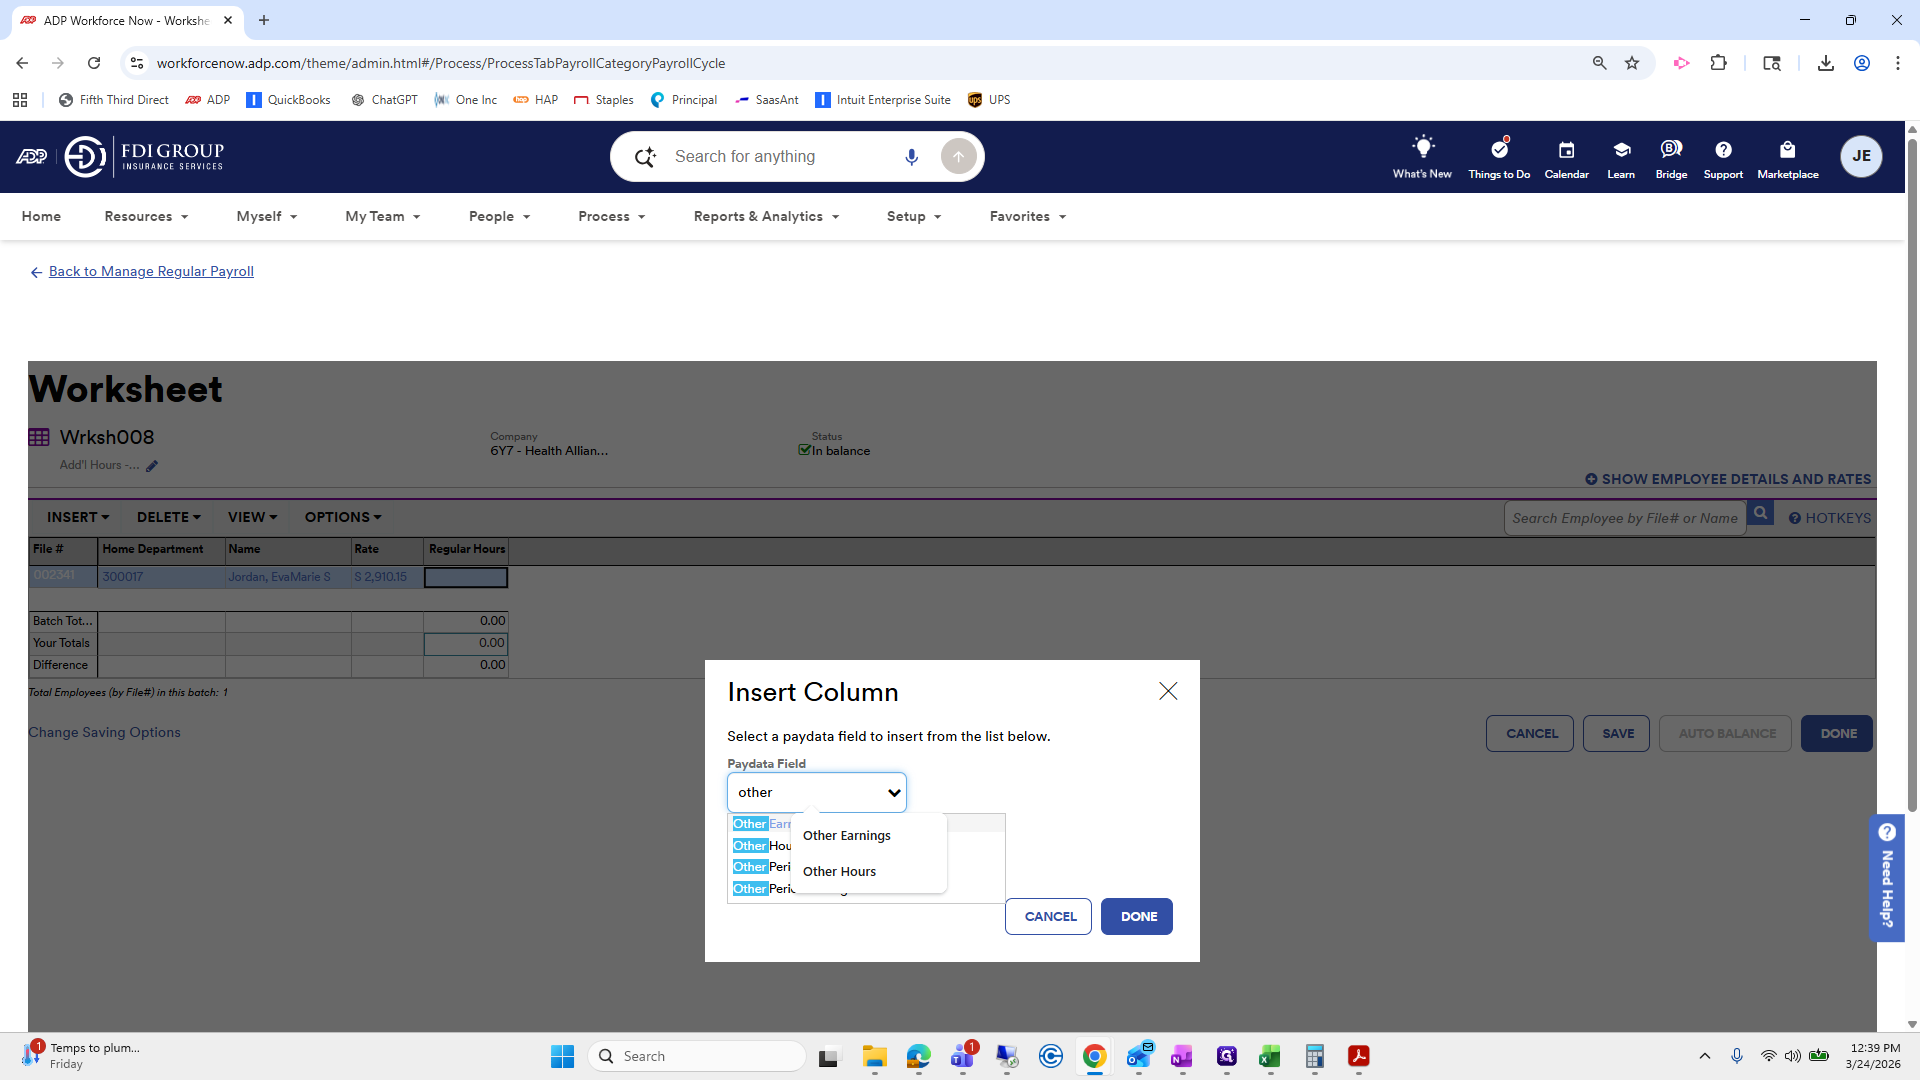Viewport: 1920px width, 1080px height.
Task: Open the Things to Do checkmark icon
Action: tap(1499, 150)
